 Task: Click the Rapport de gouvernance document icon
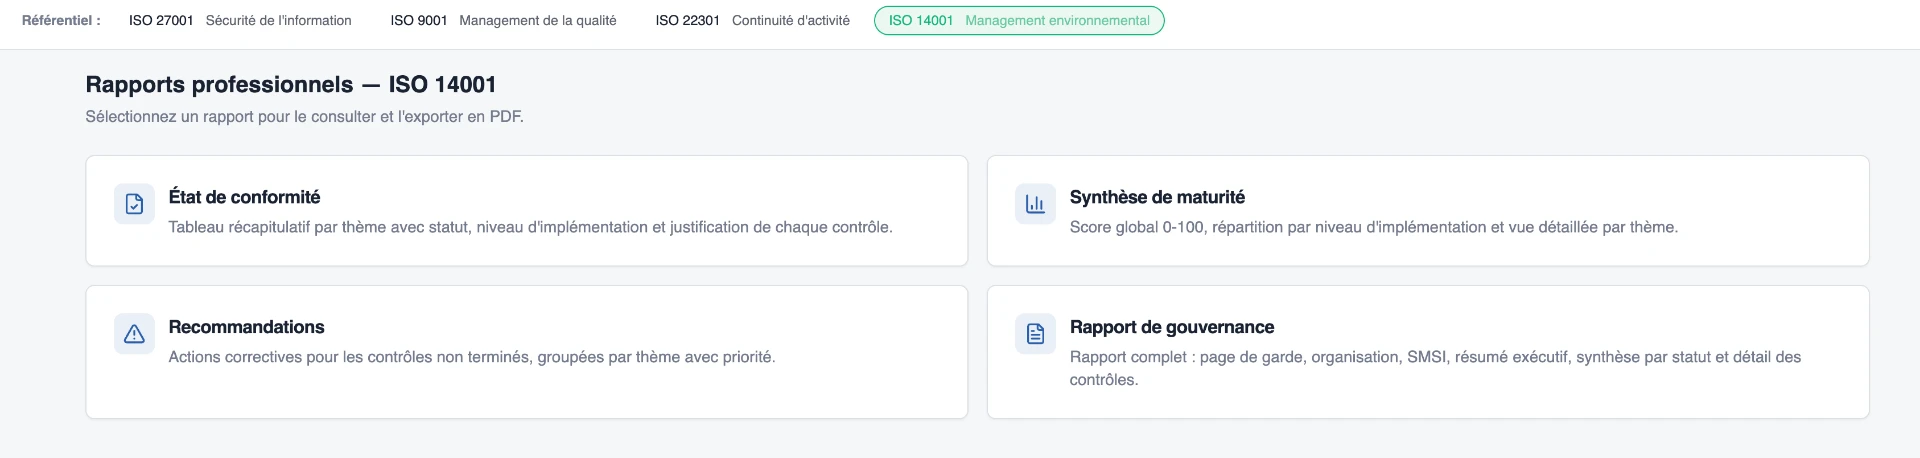click(1035, 334)
